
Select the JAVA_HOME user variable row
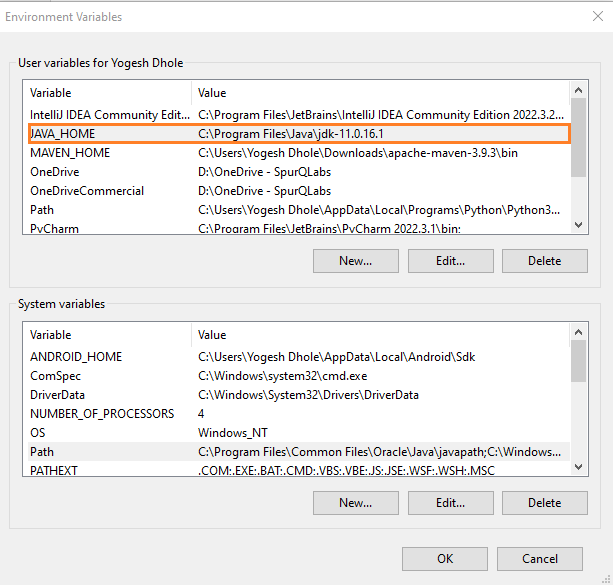(x=299, y=134)
